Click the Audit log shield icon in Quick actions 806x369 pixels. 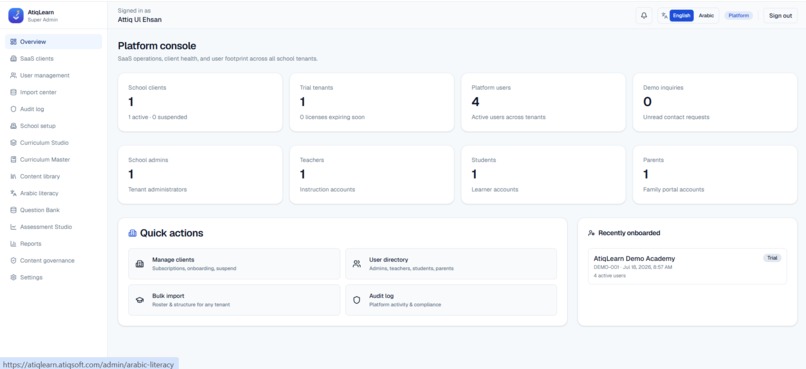(x=356, y=300)
